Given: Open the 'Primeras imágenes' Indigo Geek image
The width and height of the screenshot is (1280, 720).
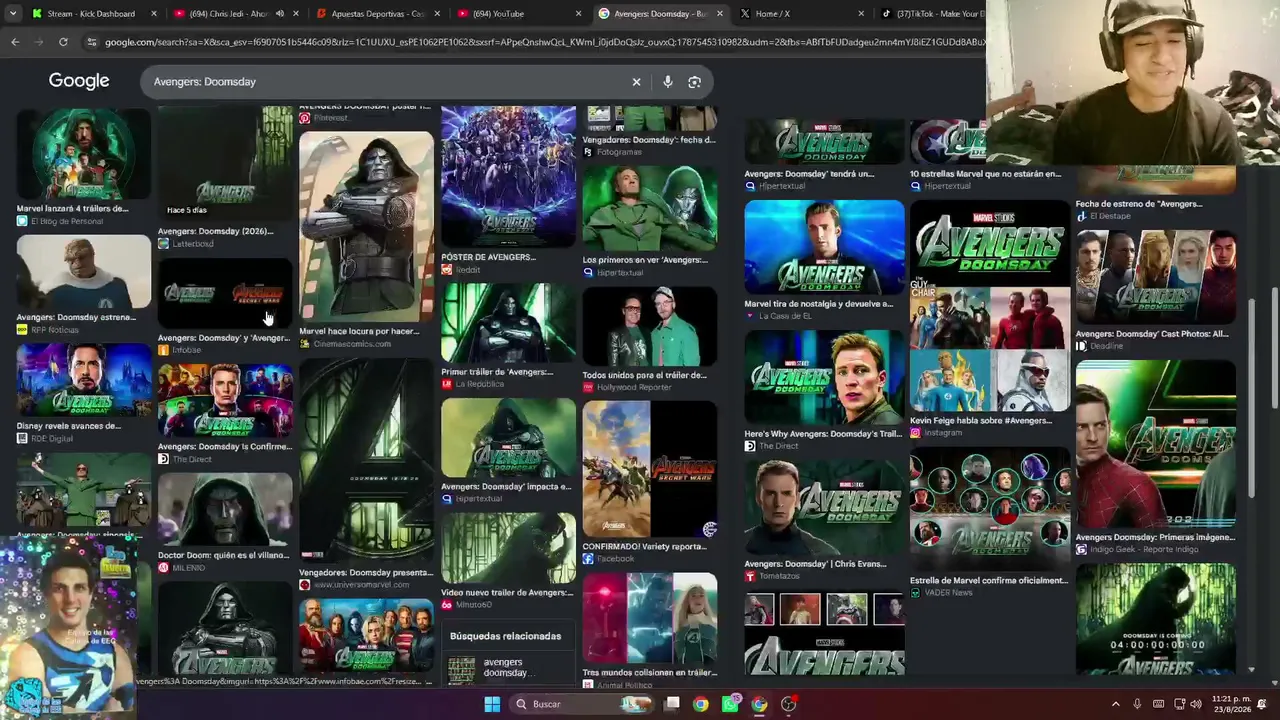Looking at the screenshot, I should (1156, 444).
